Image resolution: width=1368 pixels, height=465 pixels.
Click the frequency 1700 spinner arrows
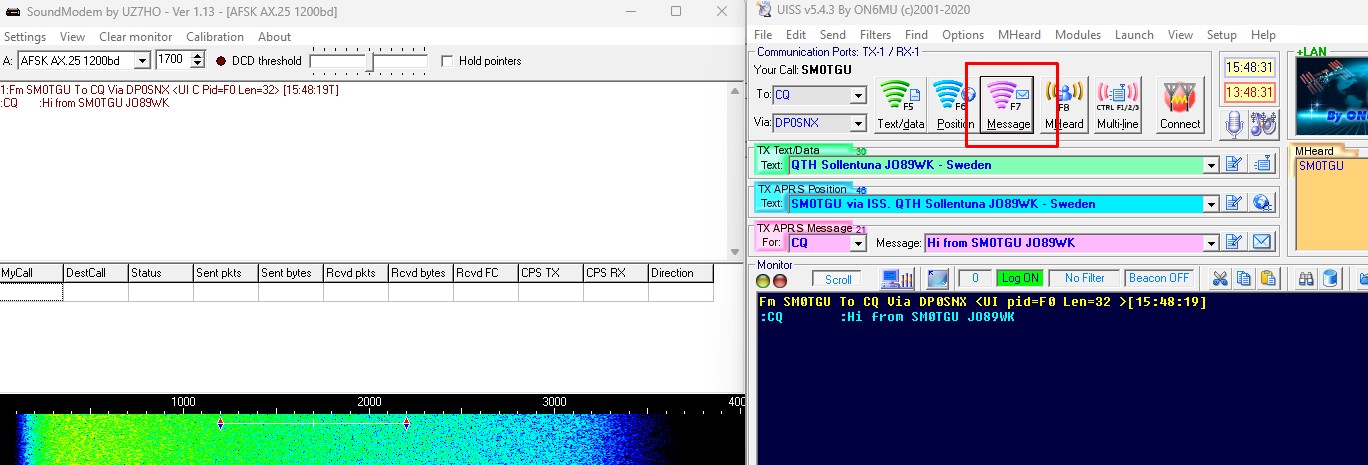coord(197,61)
